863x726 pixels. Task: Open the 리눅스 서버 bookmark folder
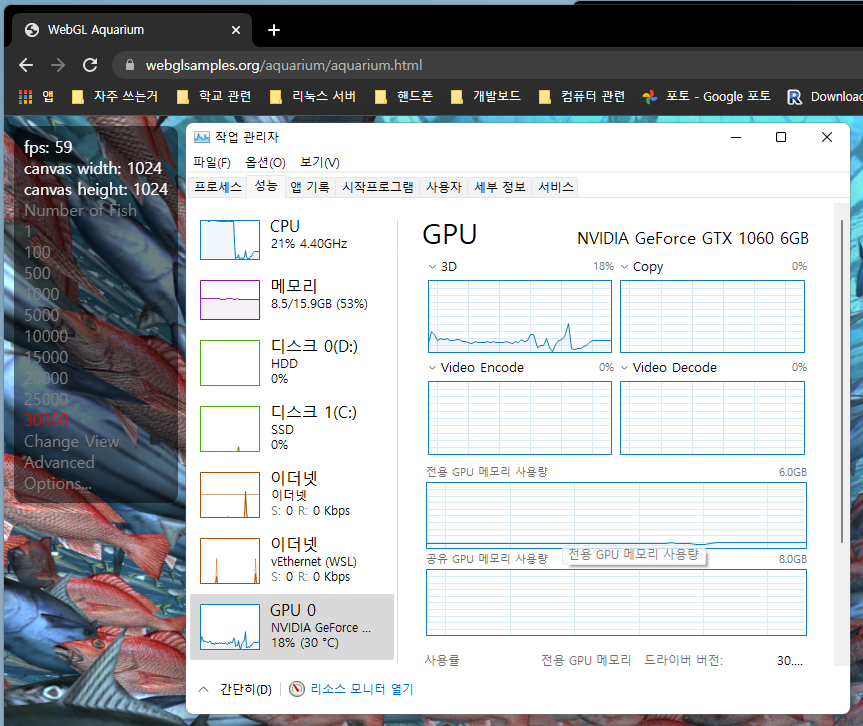click(313, 97)
